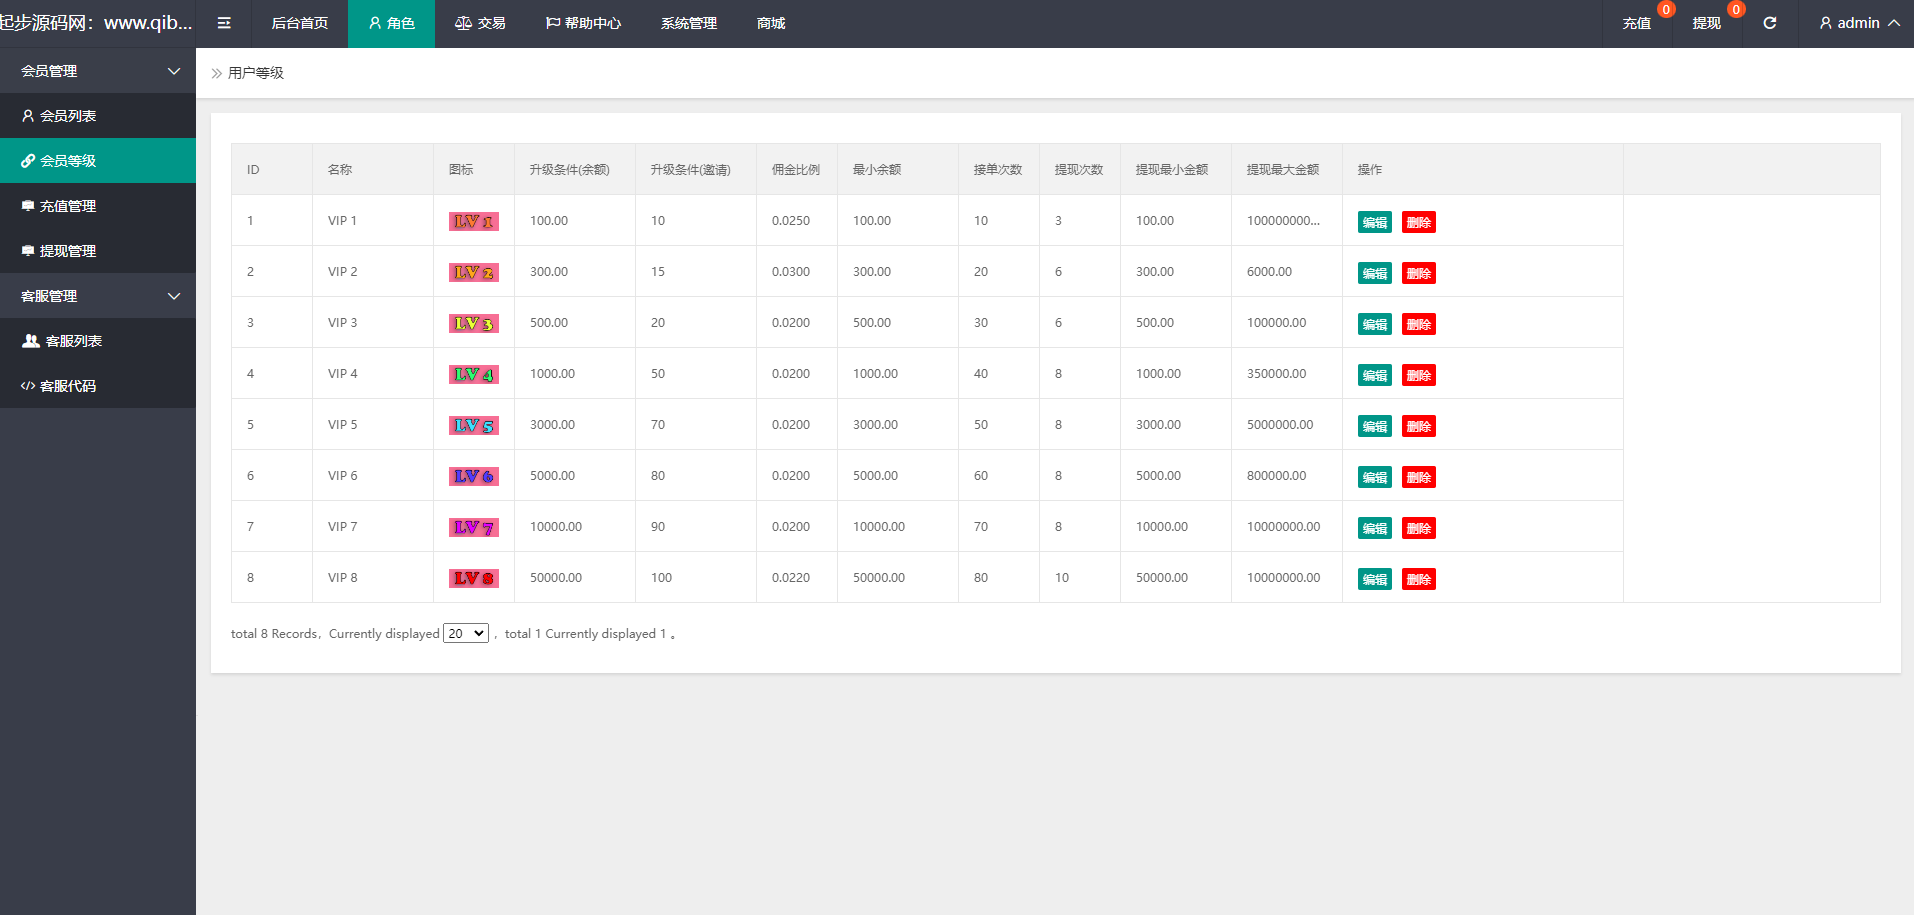Viewport: 1914px width, 915px height.
Task: Click the LV 8 level badge icon
Action: [x=473, y=579]
